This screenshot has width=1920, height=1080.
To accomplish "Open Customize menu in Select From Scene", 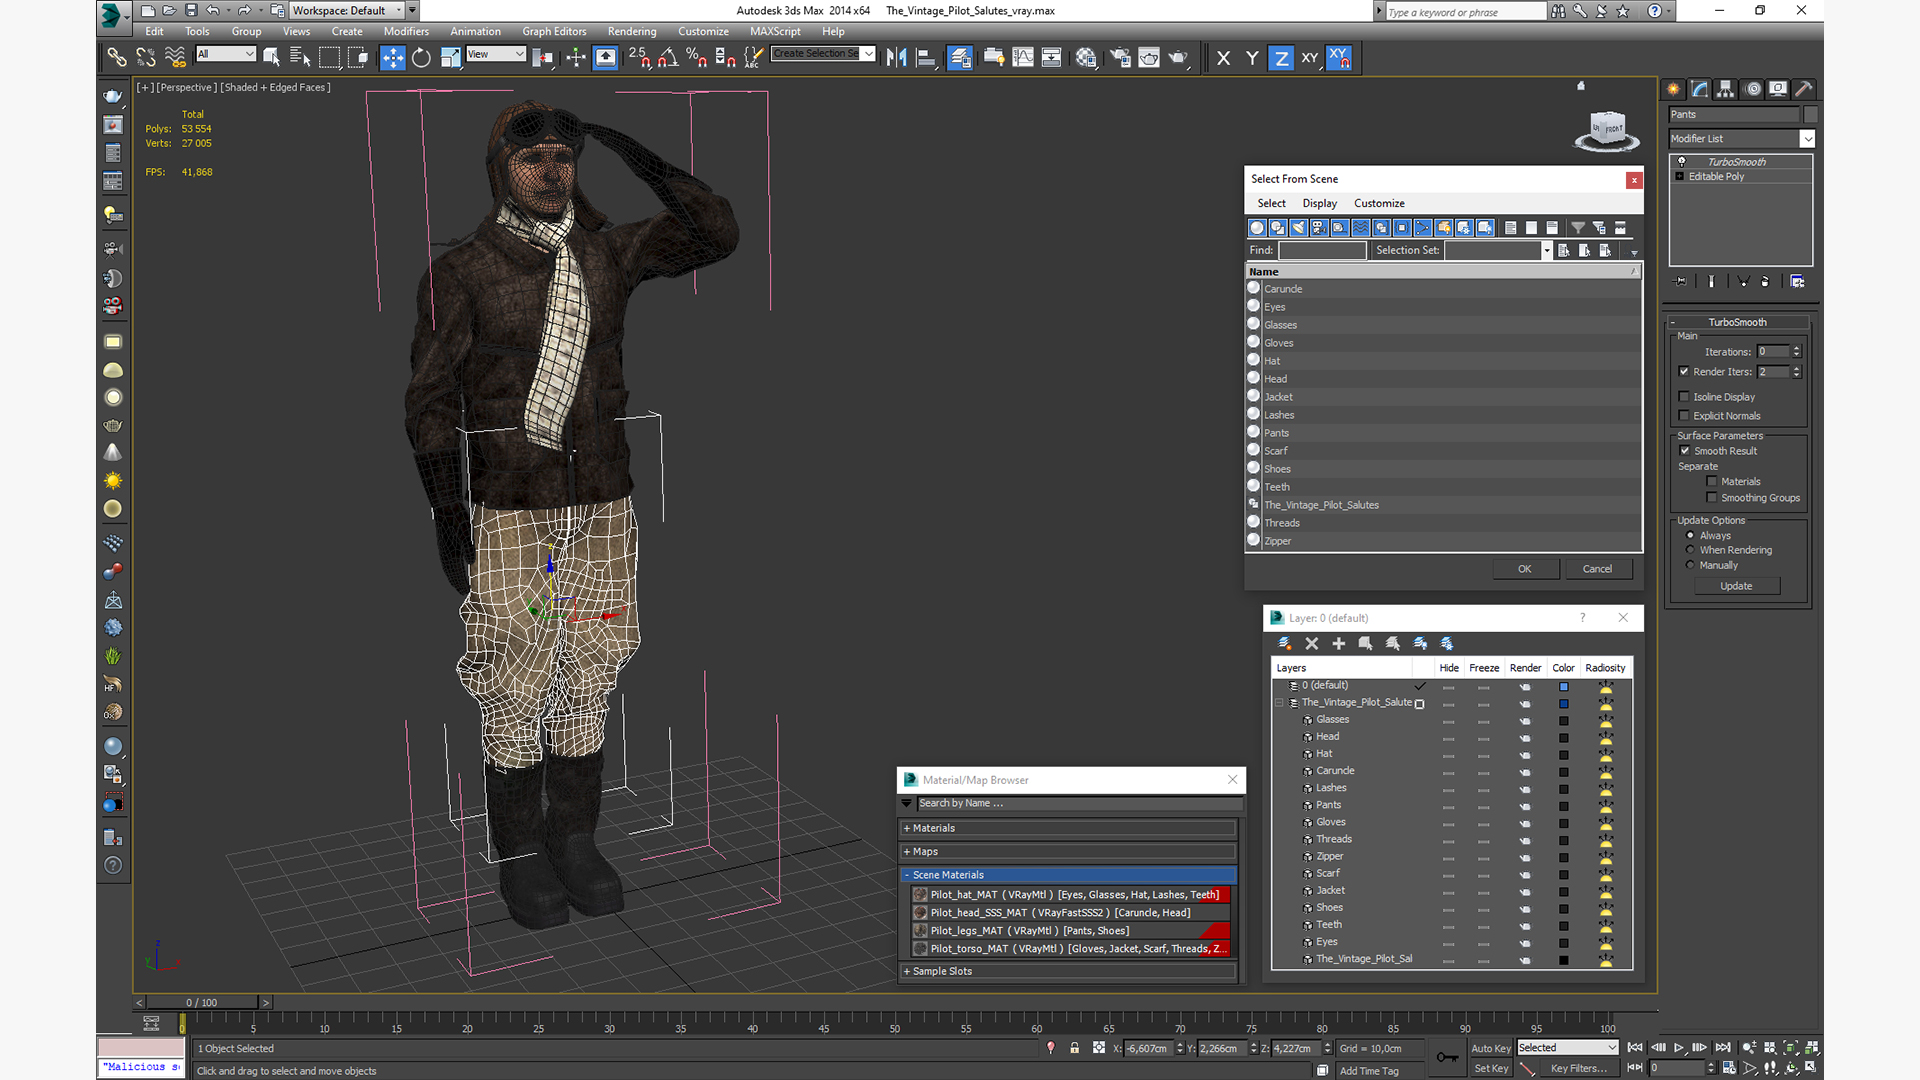I will (1379, 203).
